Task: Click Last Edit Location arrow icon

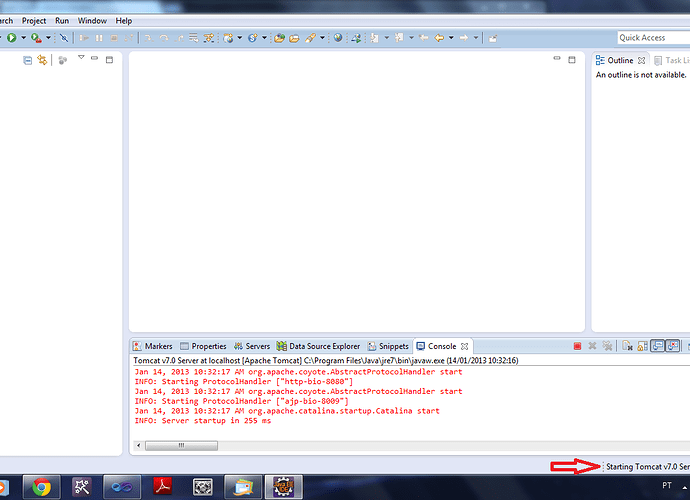Action: pos(424,38)
